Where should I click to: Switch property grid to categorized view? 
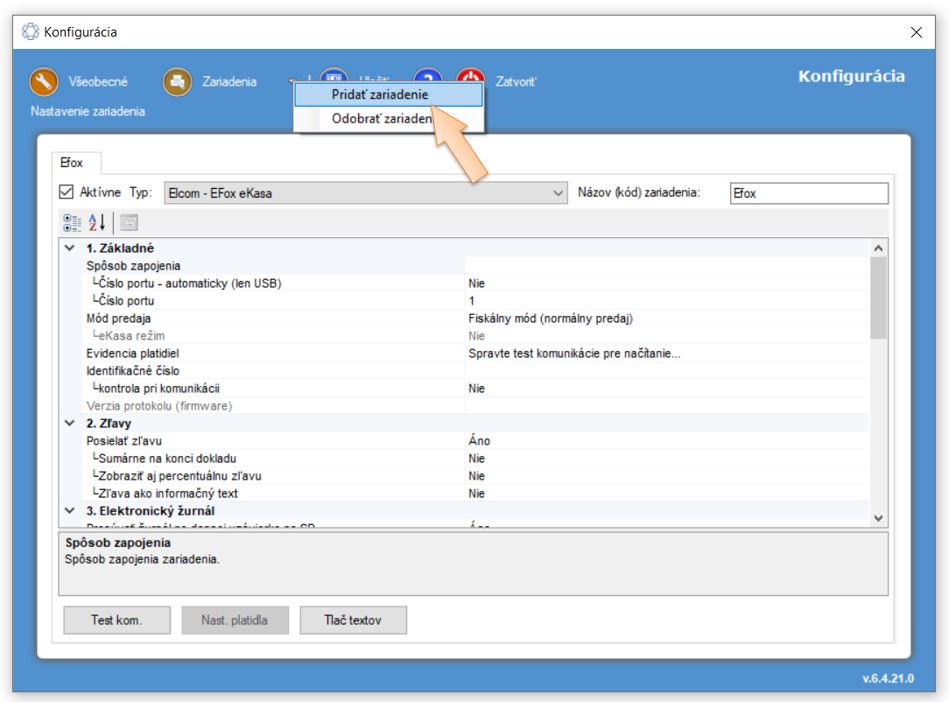pyautogui.click(x=74, y=222)
